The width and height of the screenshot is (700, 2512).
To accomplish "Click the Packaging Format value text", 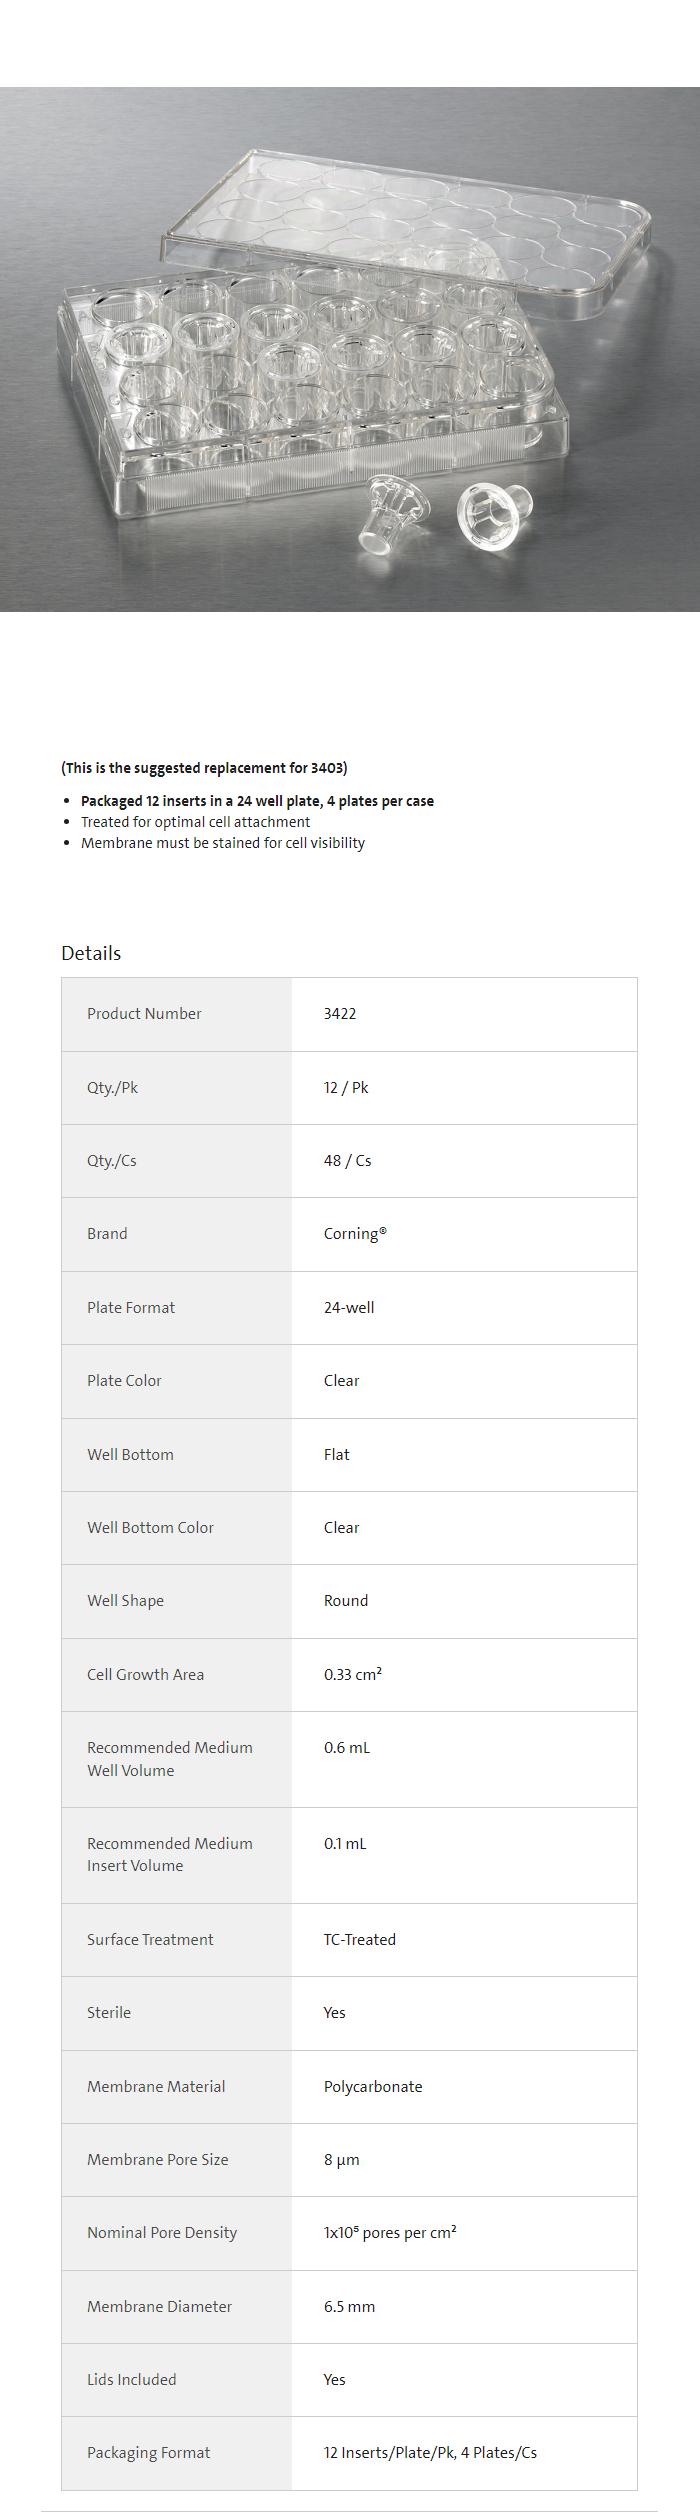I will (x=430, y=2452).
